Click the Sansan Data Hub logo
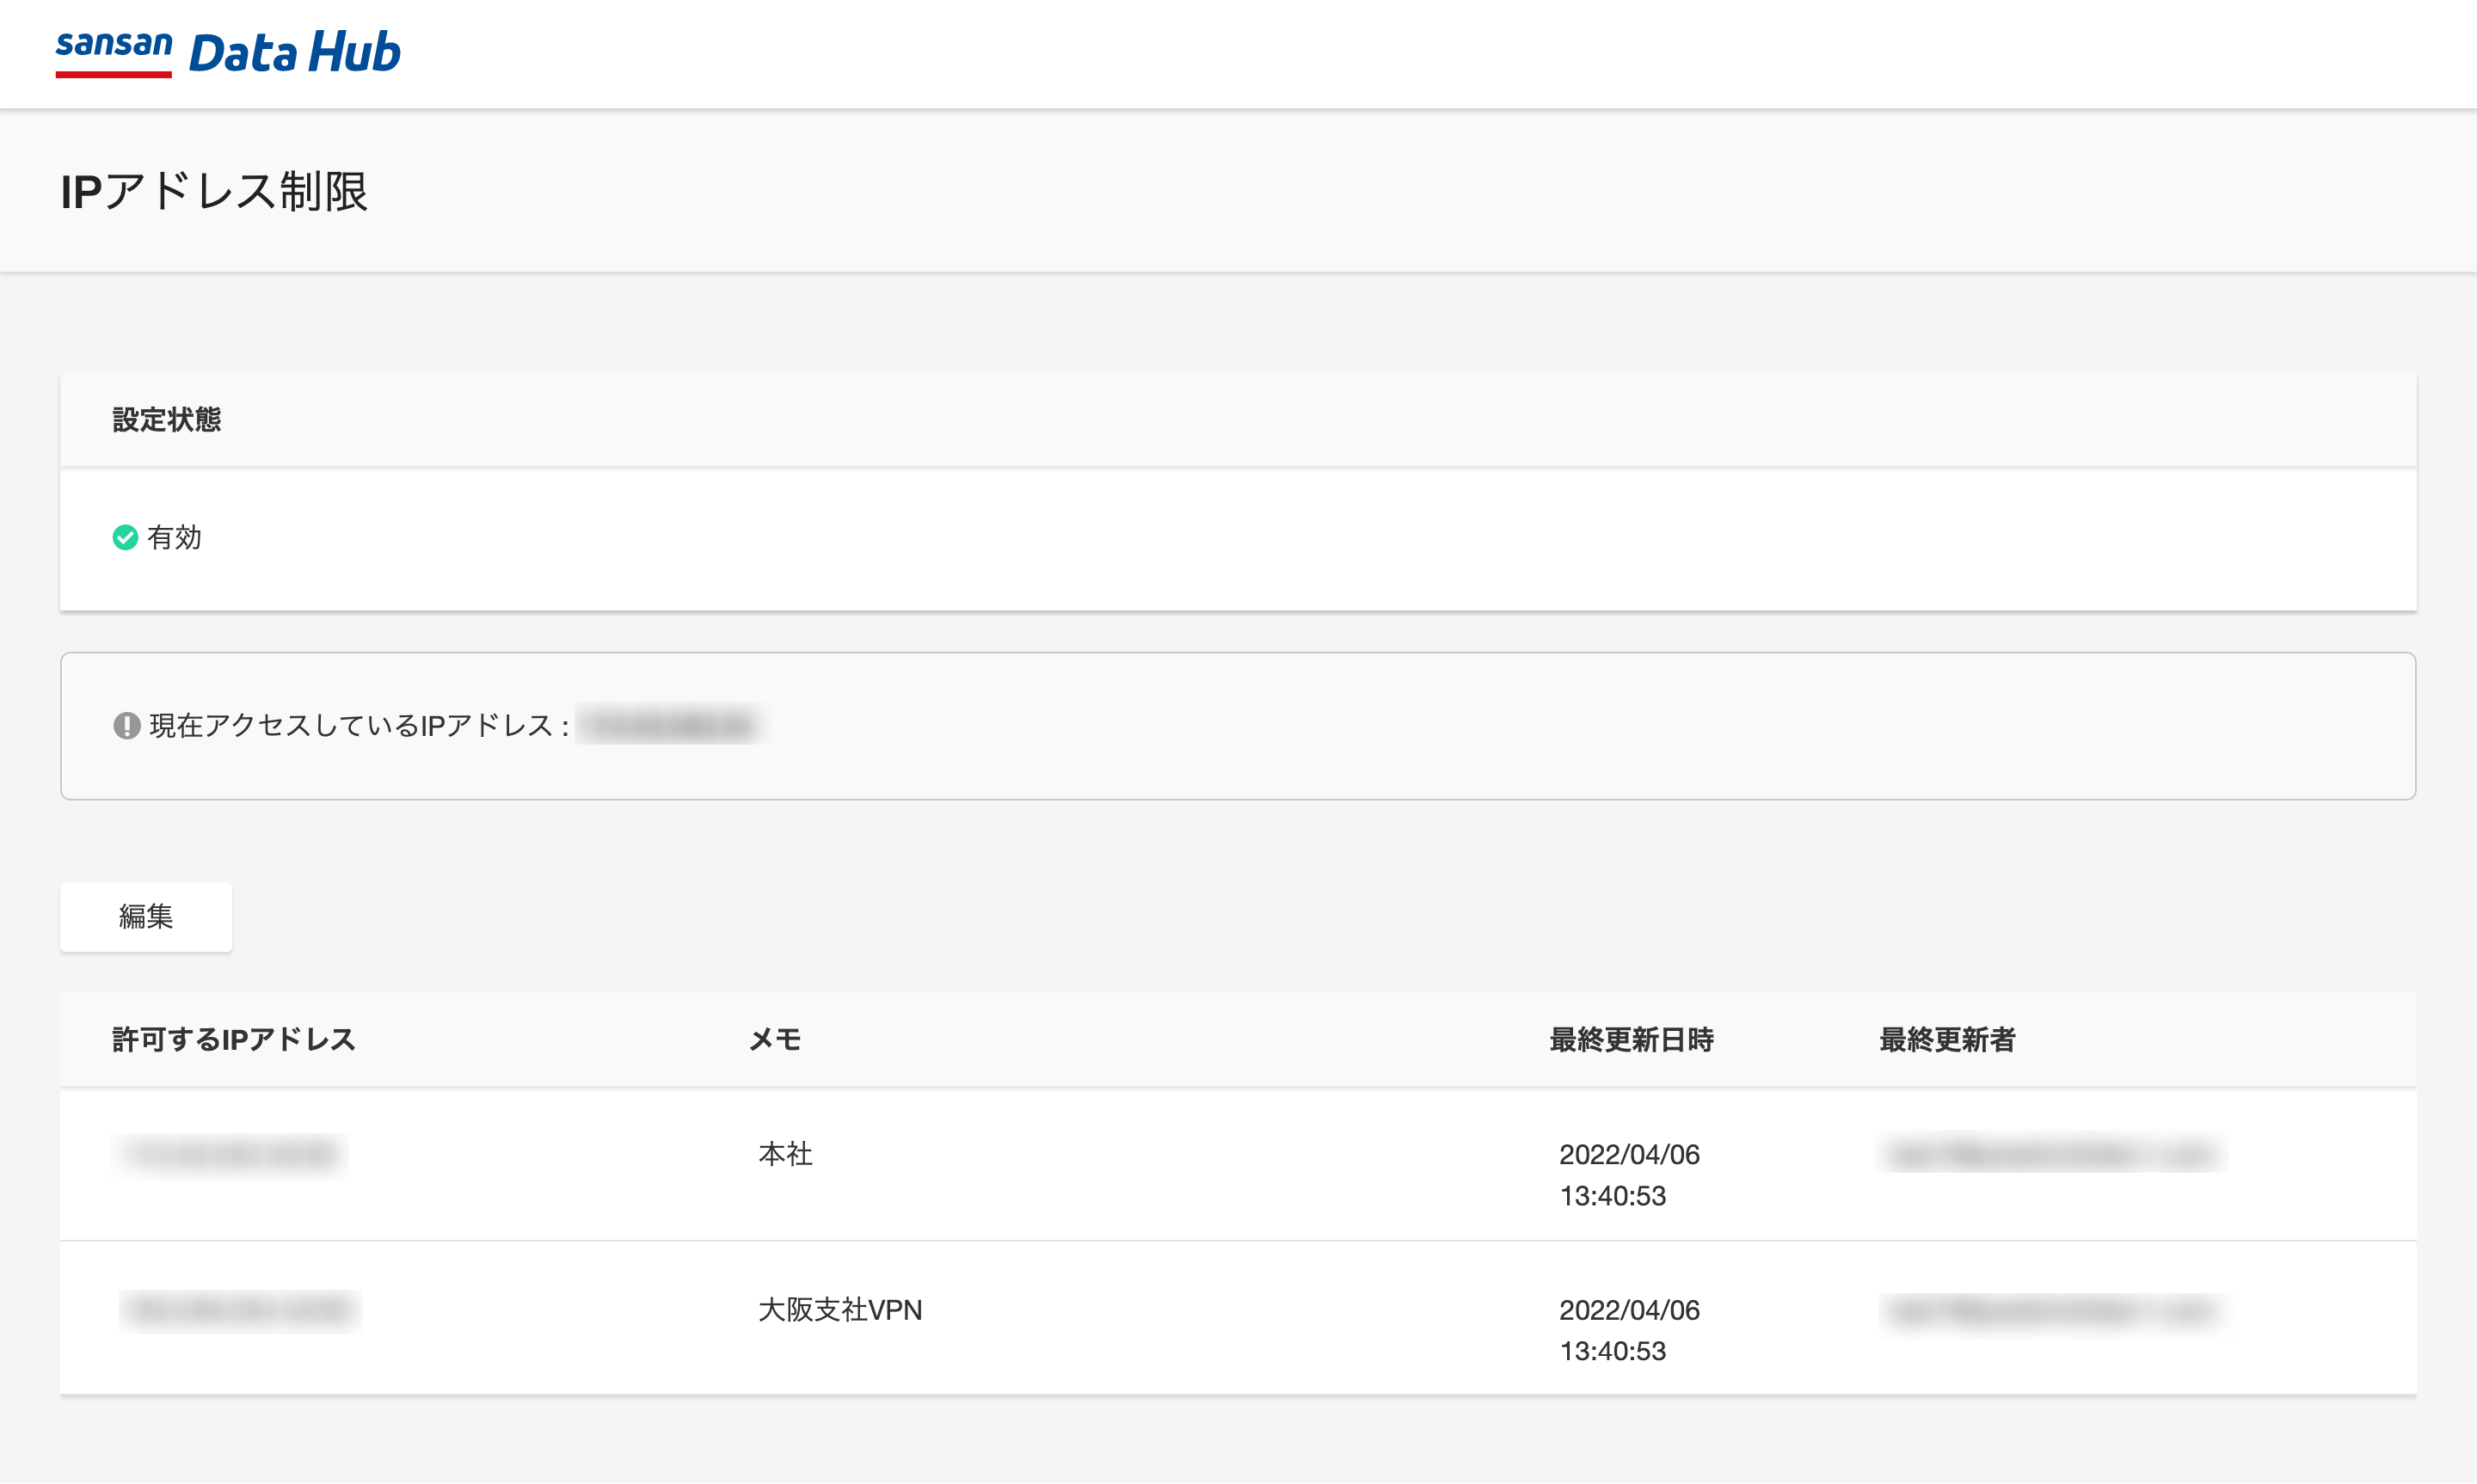The image size is (2477, 1484). click(x=228, y=52)
